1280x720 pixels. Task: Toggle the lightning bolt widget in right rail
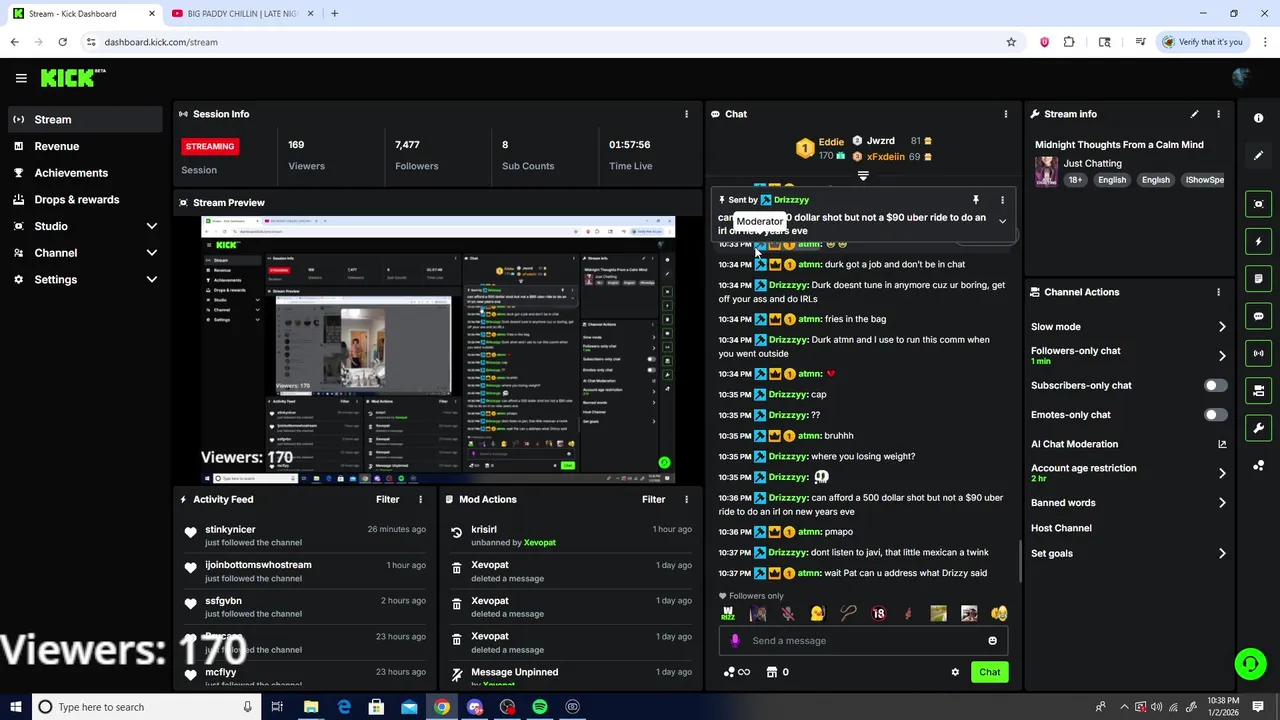point(1258,241)
